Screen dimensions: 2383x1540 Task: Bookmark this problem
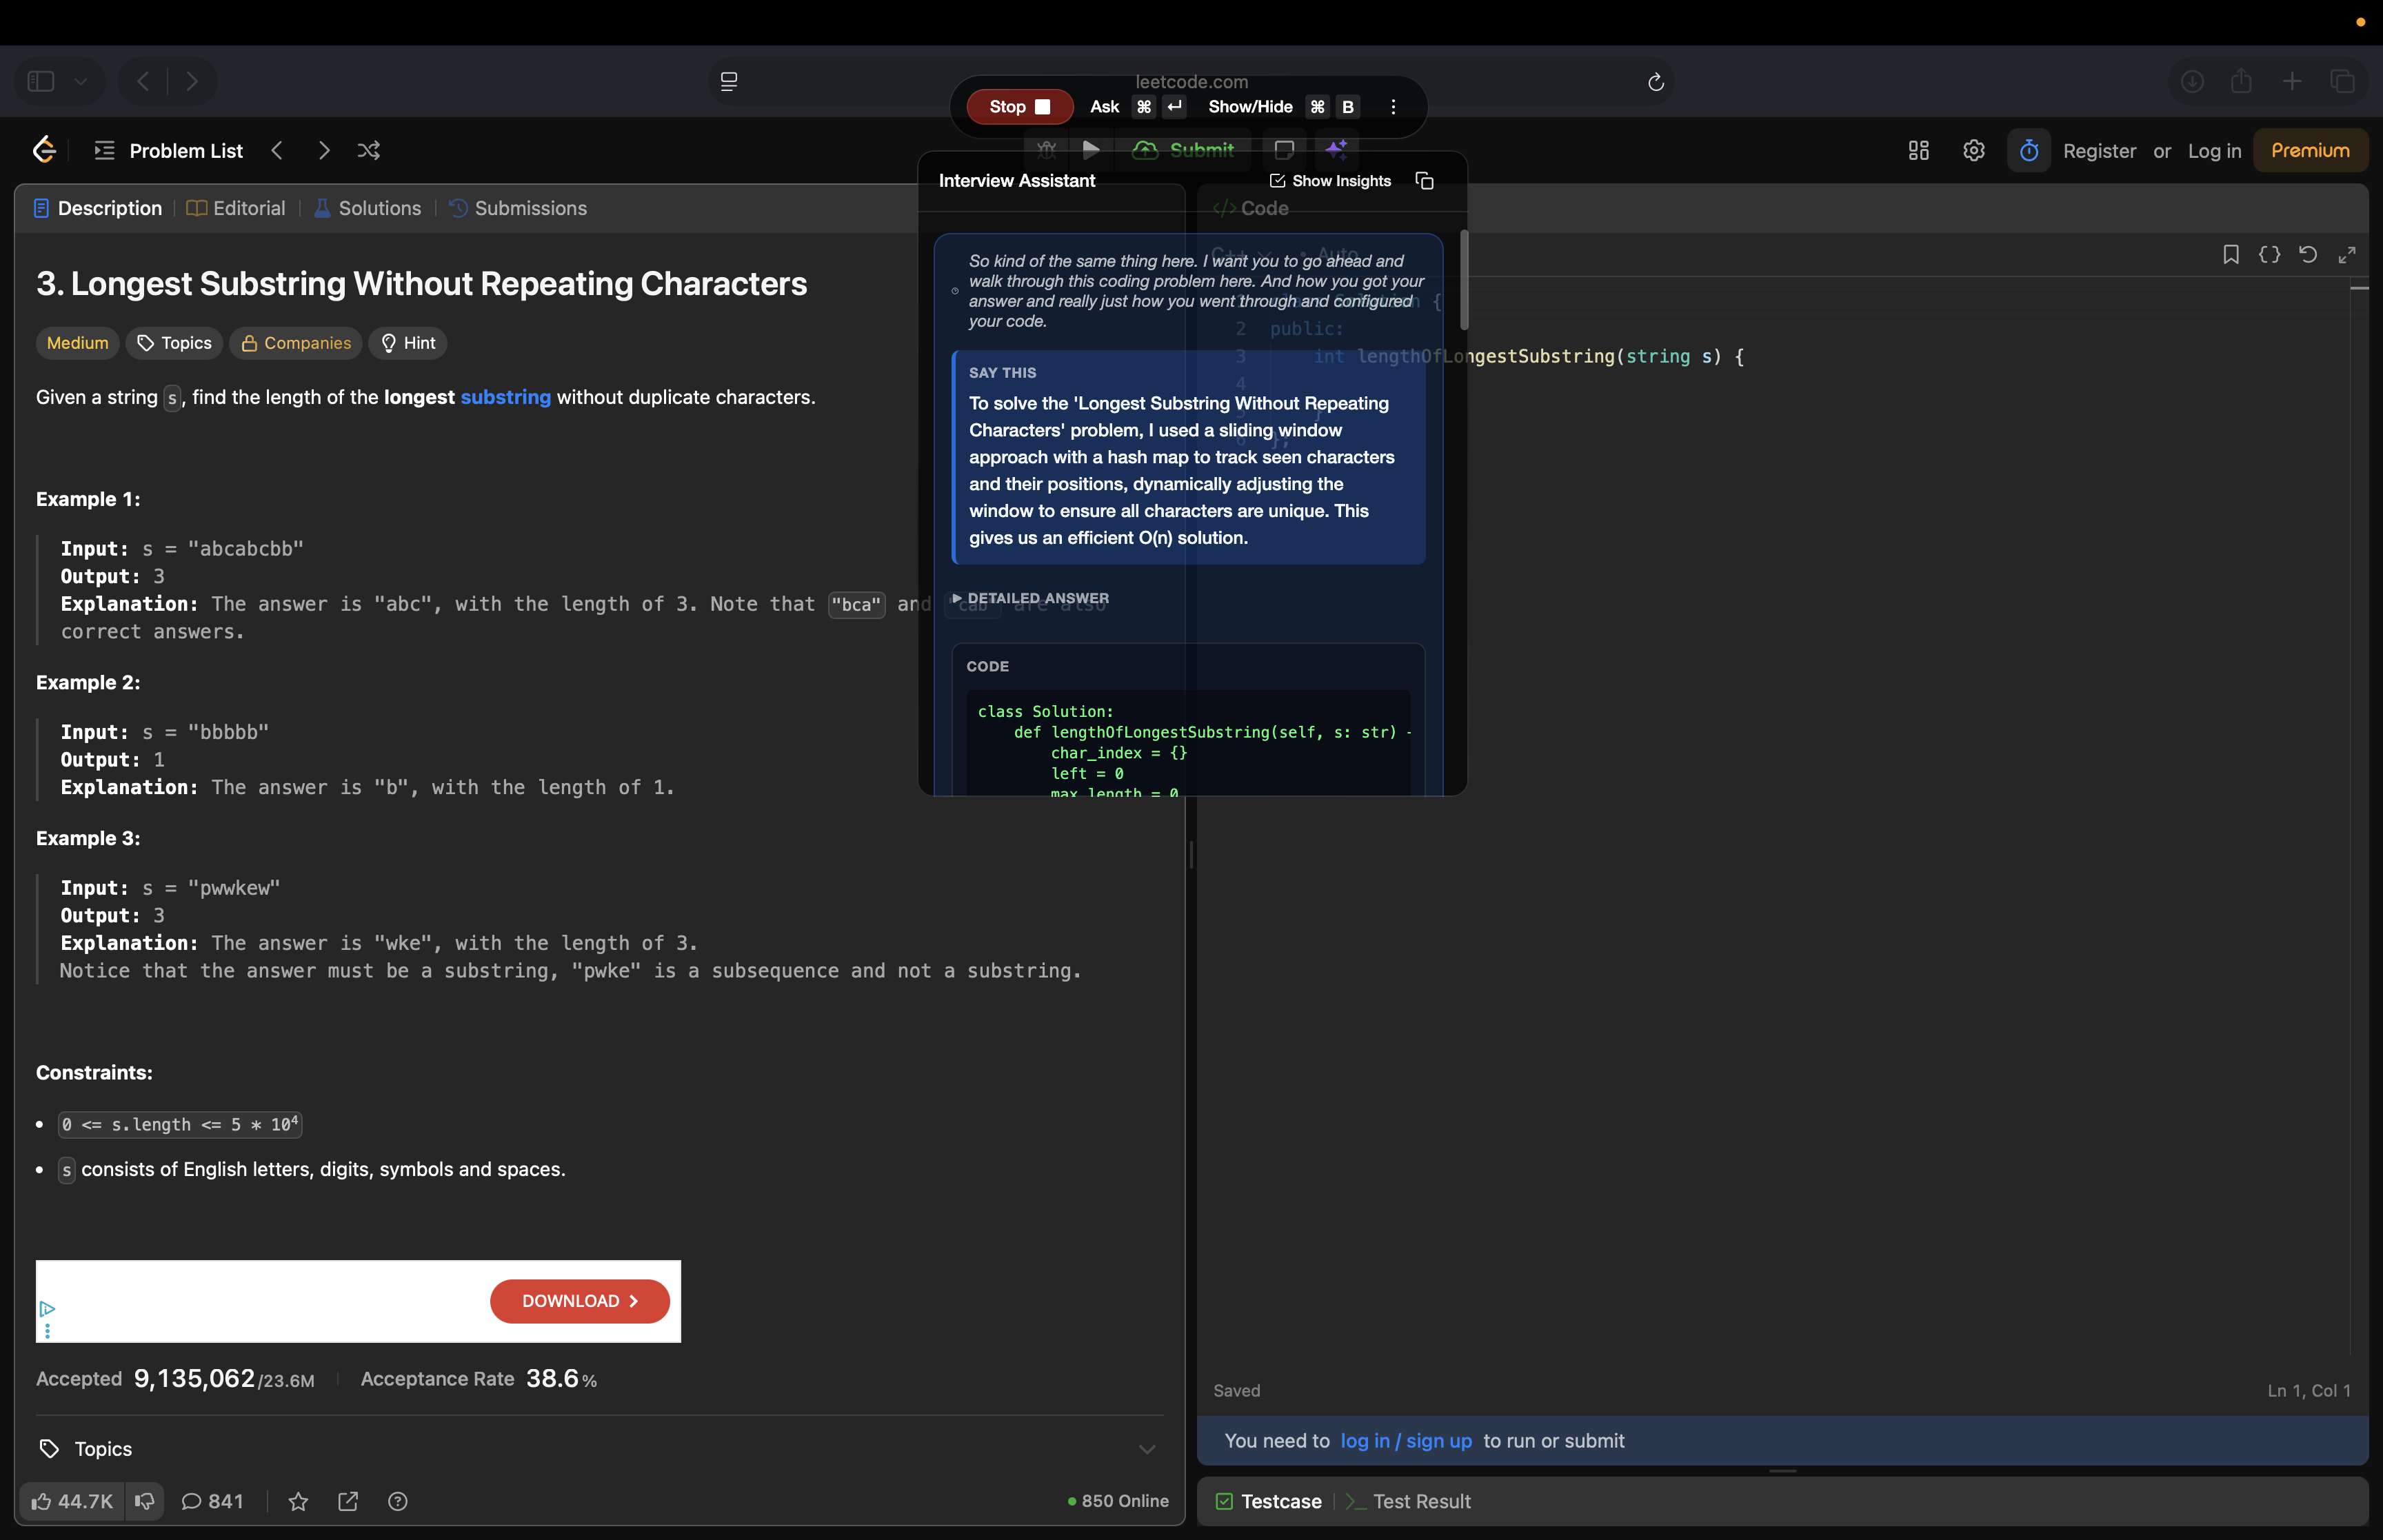click(x=2231, y=254)
